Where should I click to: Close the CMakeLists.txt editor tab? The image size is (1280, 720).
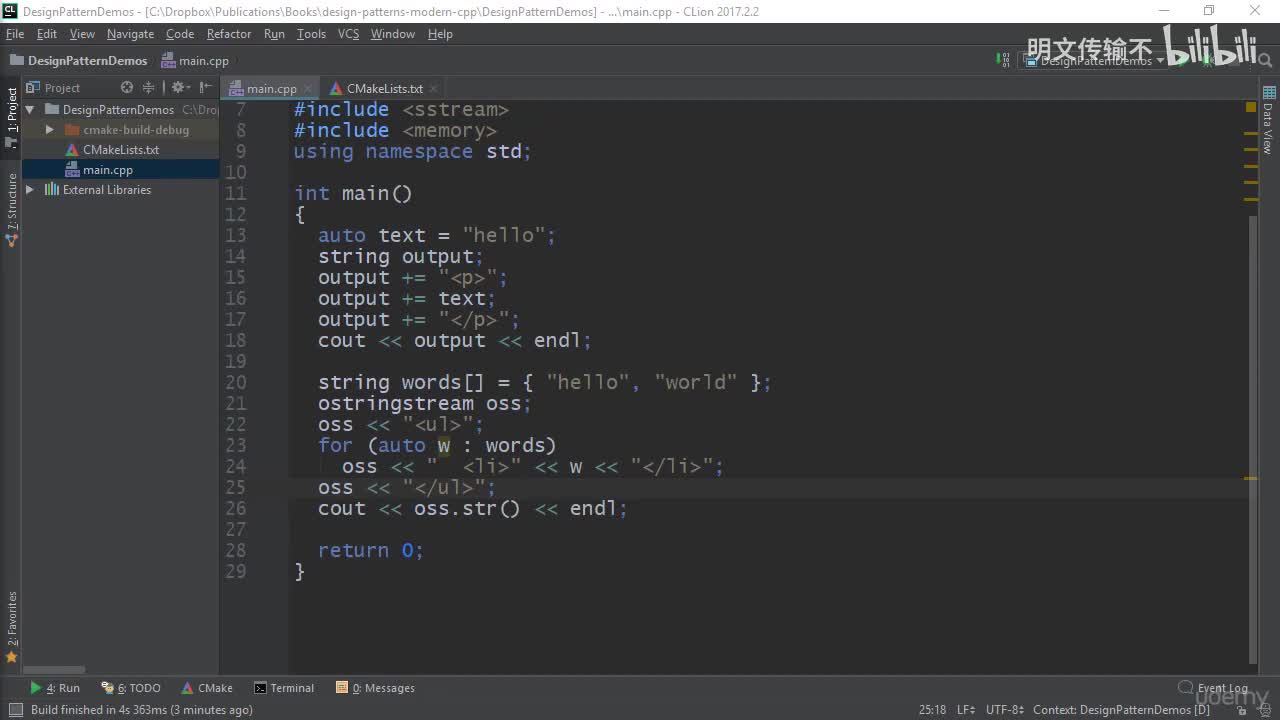point(433,88)
